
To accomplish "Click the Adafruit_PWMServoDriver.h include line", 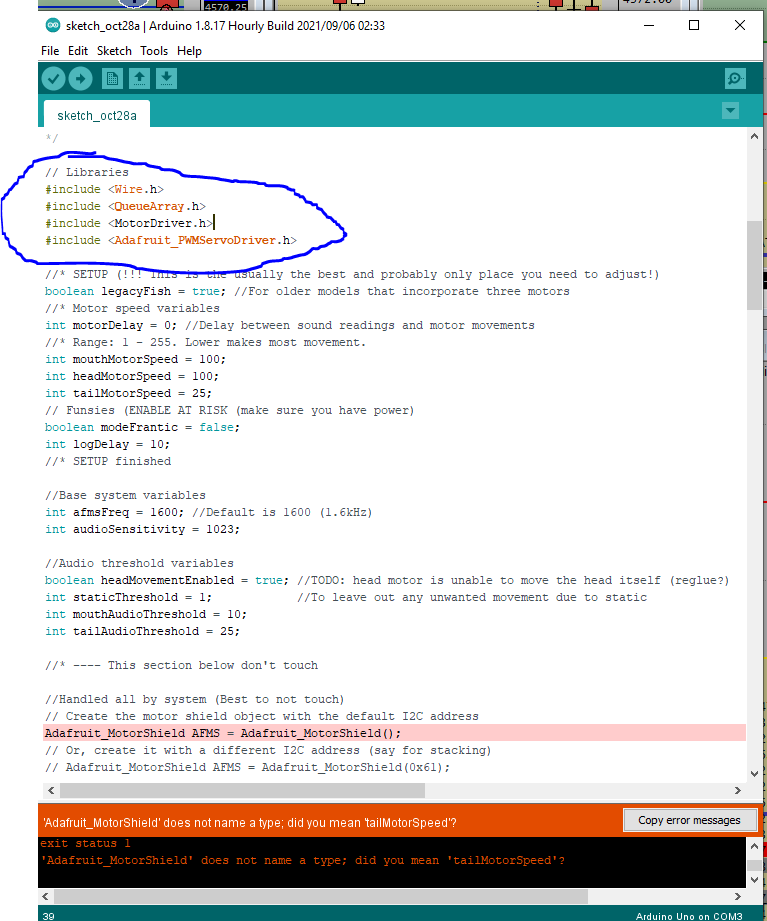I will point(171,240).
